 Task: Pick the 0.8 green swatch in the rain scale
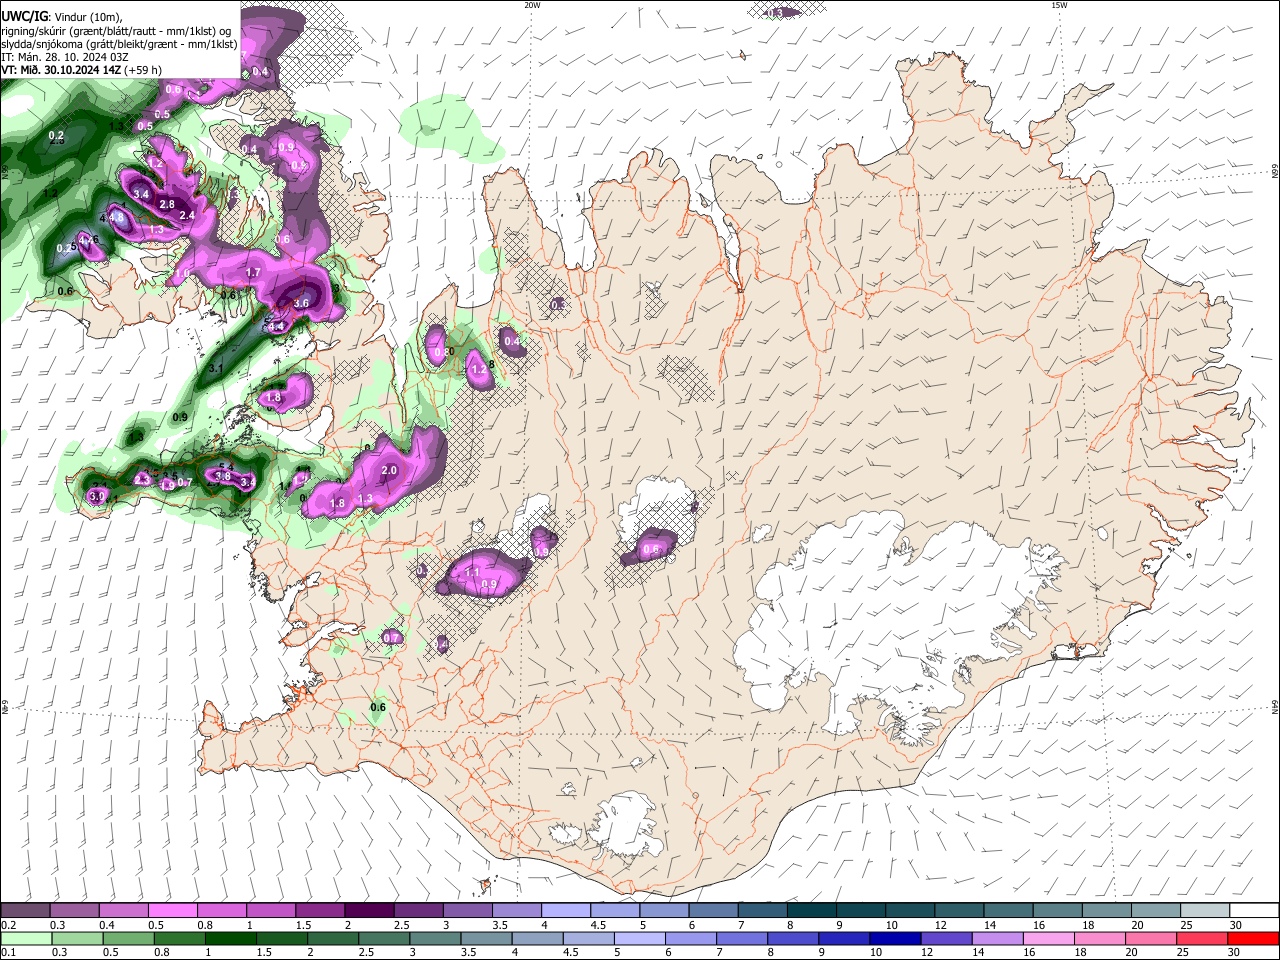[179, 938]
